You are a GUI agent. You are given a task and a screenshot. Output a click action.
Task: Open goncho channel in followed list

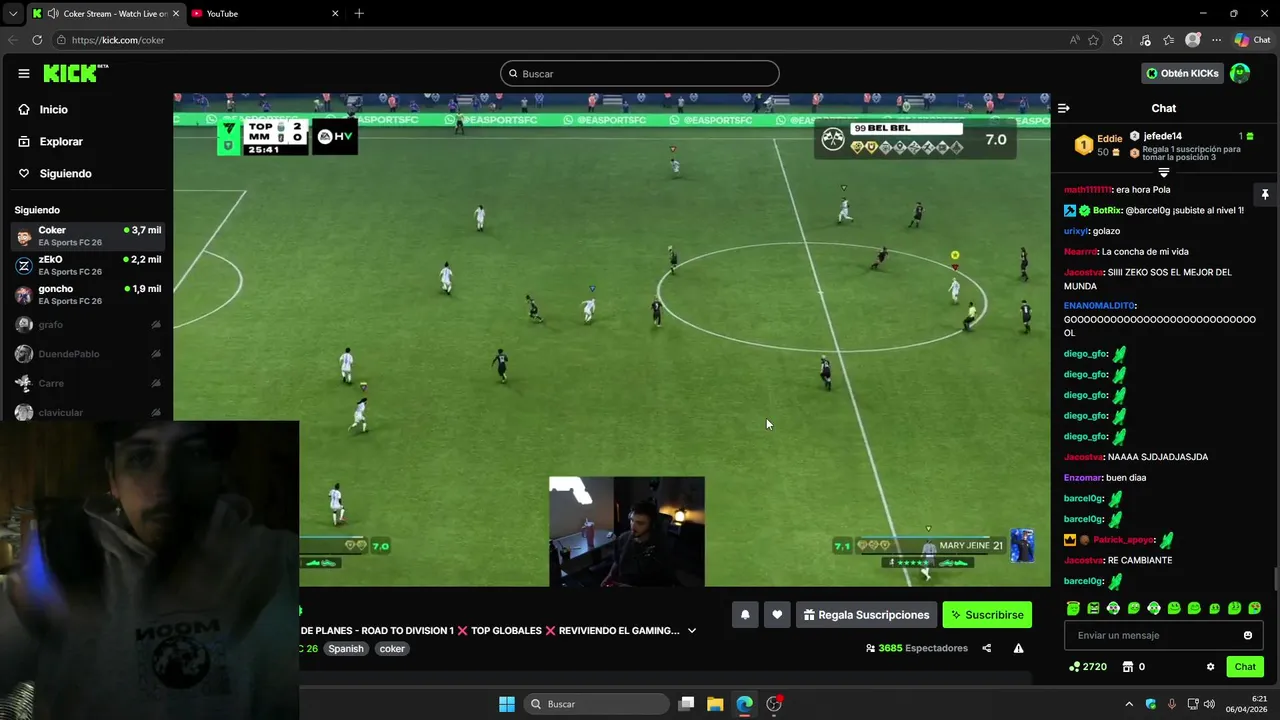(88, 295)
